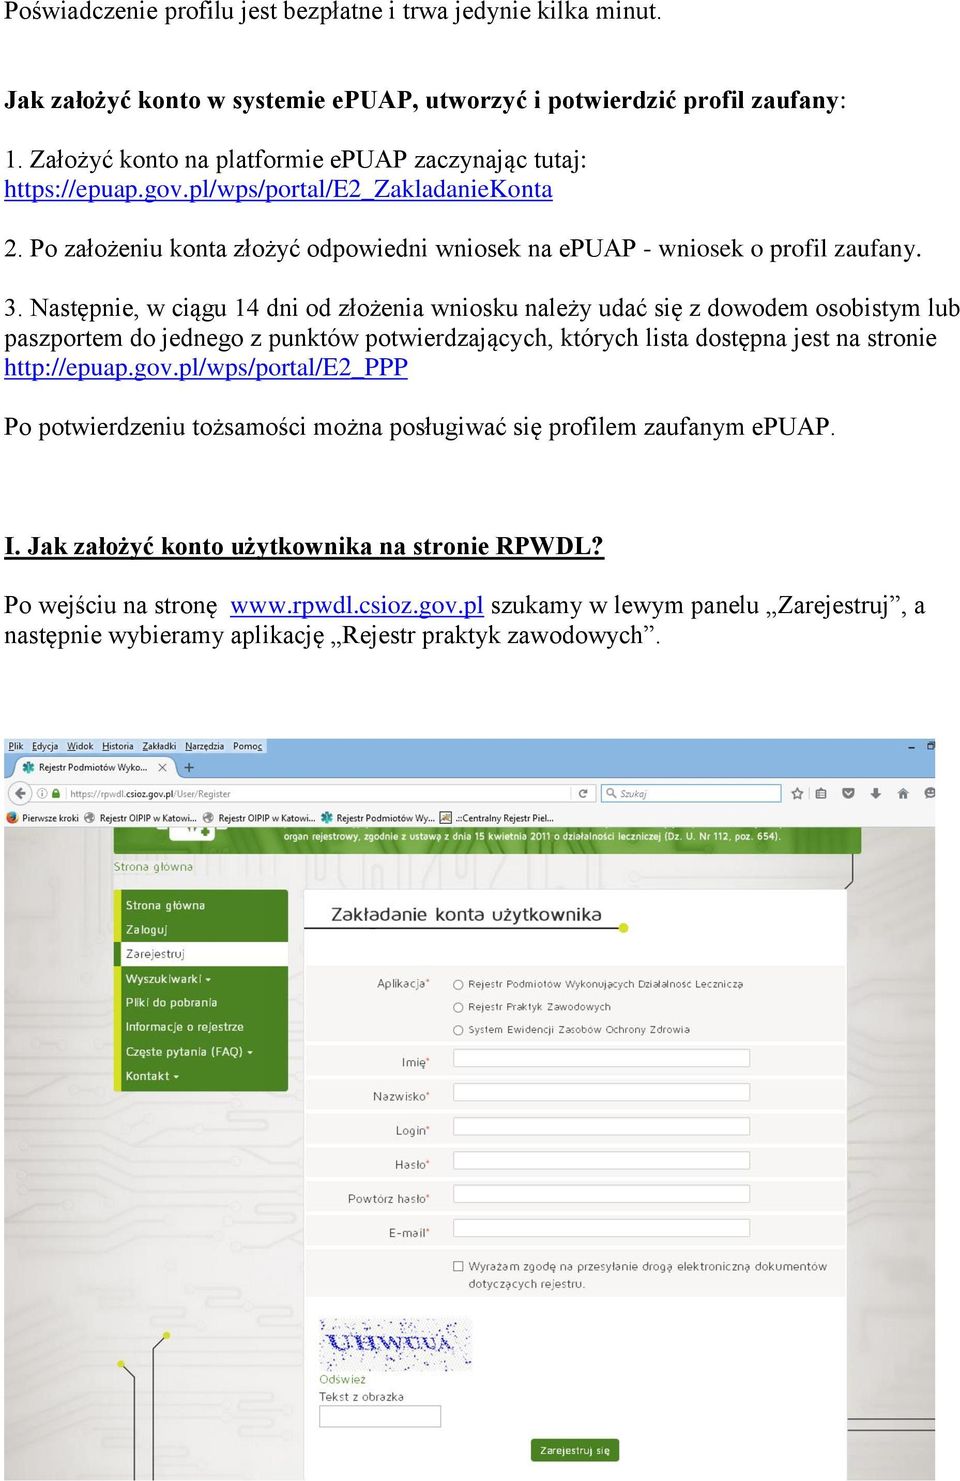Check the consent for electronic documents checkbox
The width and height of the screenshot is (960, 1481).
(459, 1266)
